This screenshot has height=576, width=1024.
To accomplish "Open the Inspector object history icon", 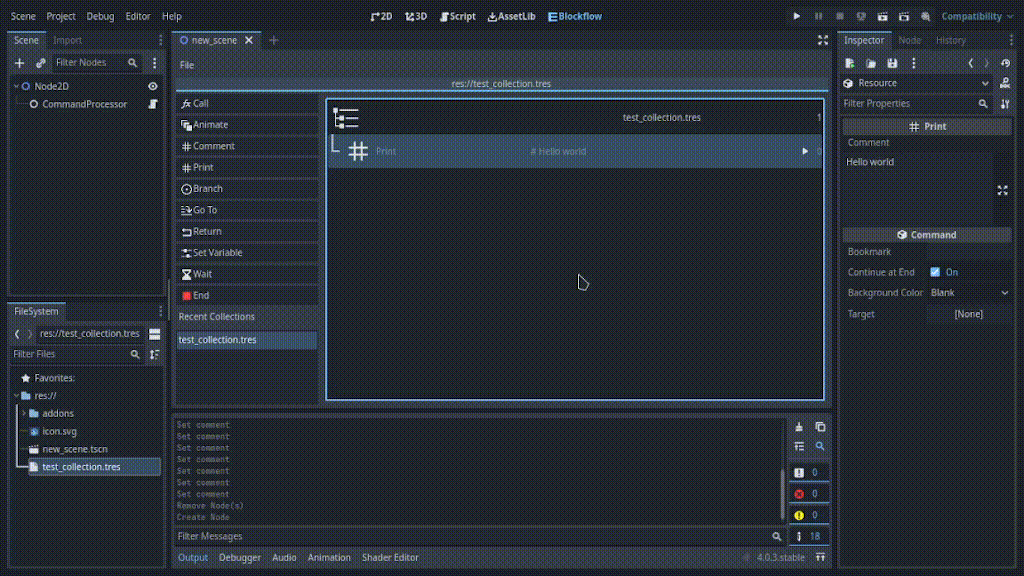I will pos(1005,63).
